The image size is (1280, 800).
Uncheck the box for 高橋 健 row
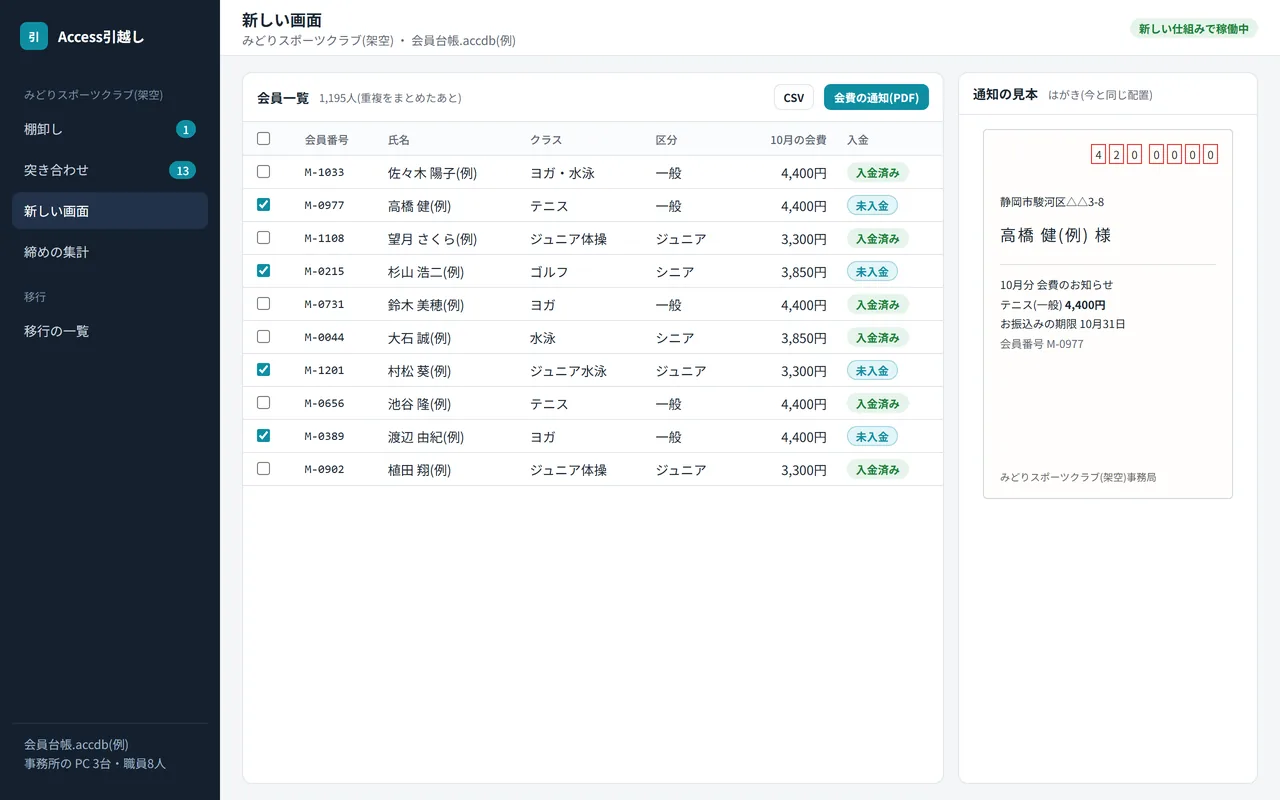(x=263, y=205)
